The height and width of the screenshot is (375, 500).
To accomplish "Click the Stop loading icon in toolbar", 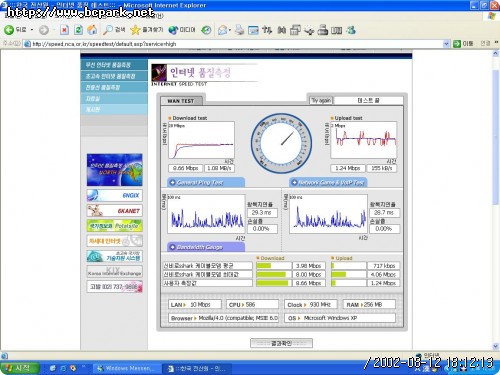I will (x=64, y=30).
